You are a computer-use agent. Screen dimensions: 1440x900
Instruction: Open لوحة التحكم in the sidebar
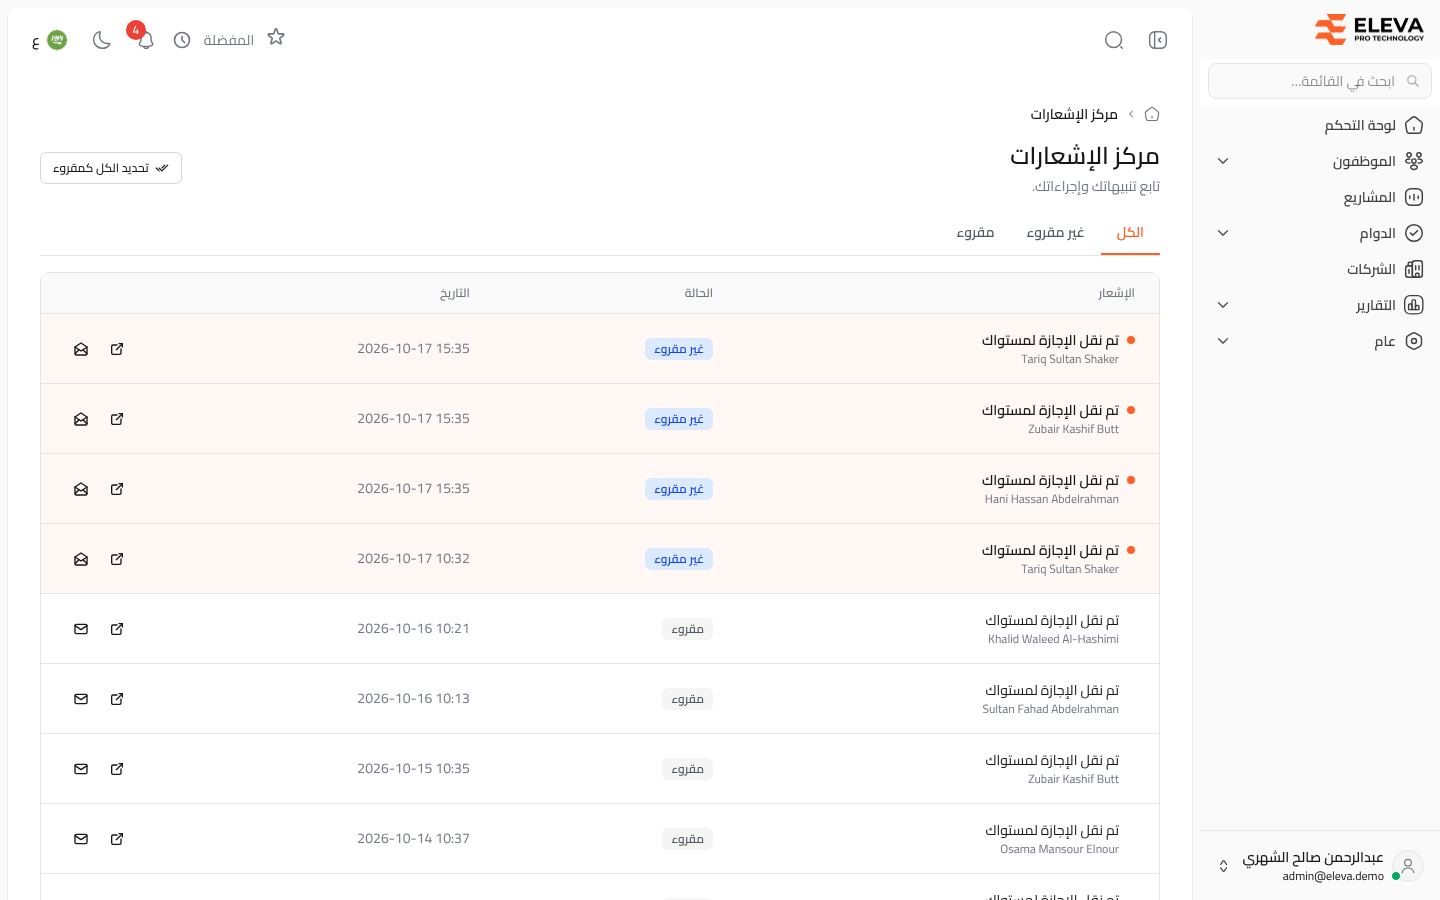pos(1320,125)
